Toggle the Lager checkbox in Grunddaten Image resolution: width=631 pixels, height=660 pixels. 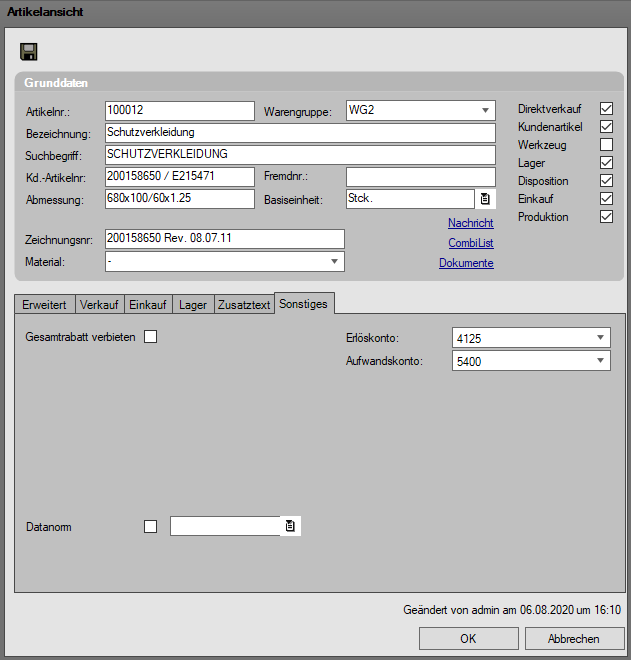pyautogui.click(x=606, y=162)
